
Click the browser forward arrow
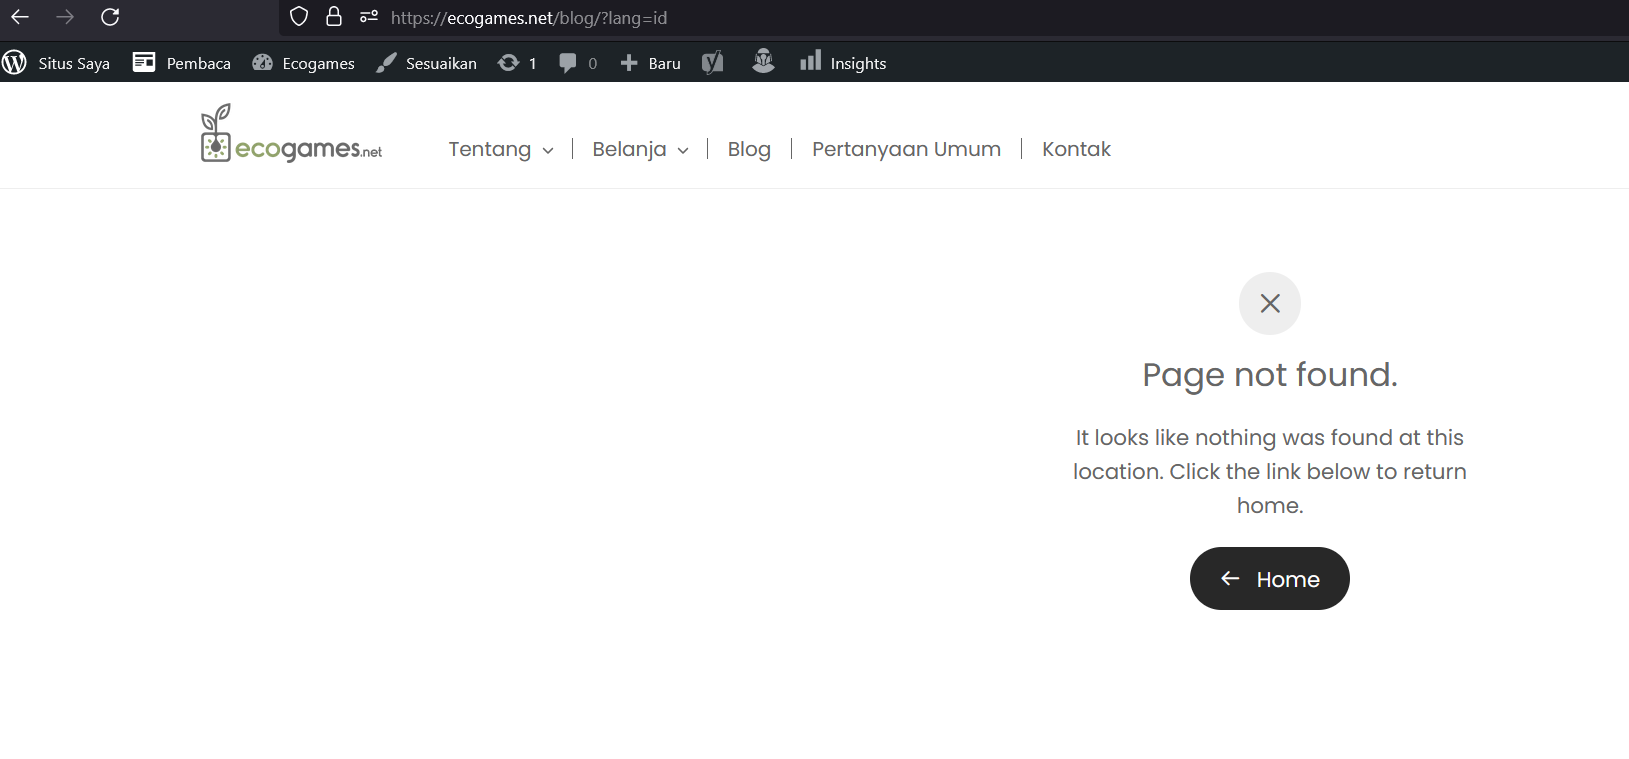point(65,17)
